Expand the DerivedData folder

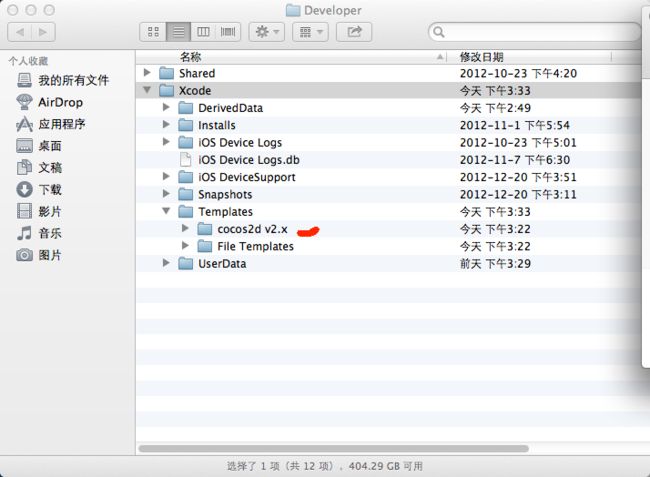pos(166,107)
